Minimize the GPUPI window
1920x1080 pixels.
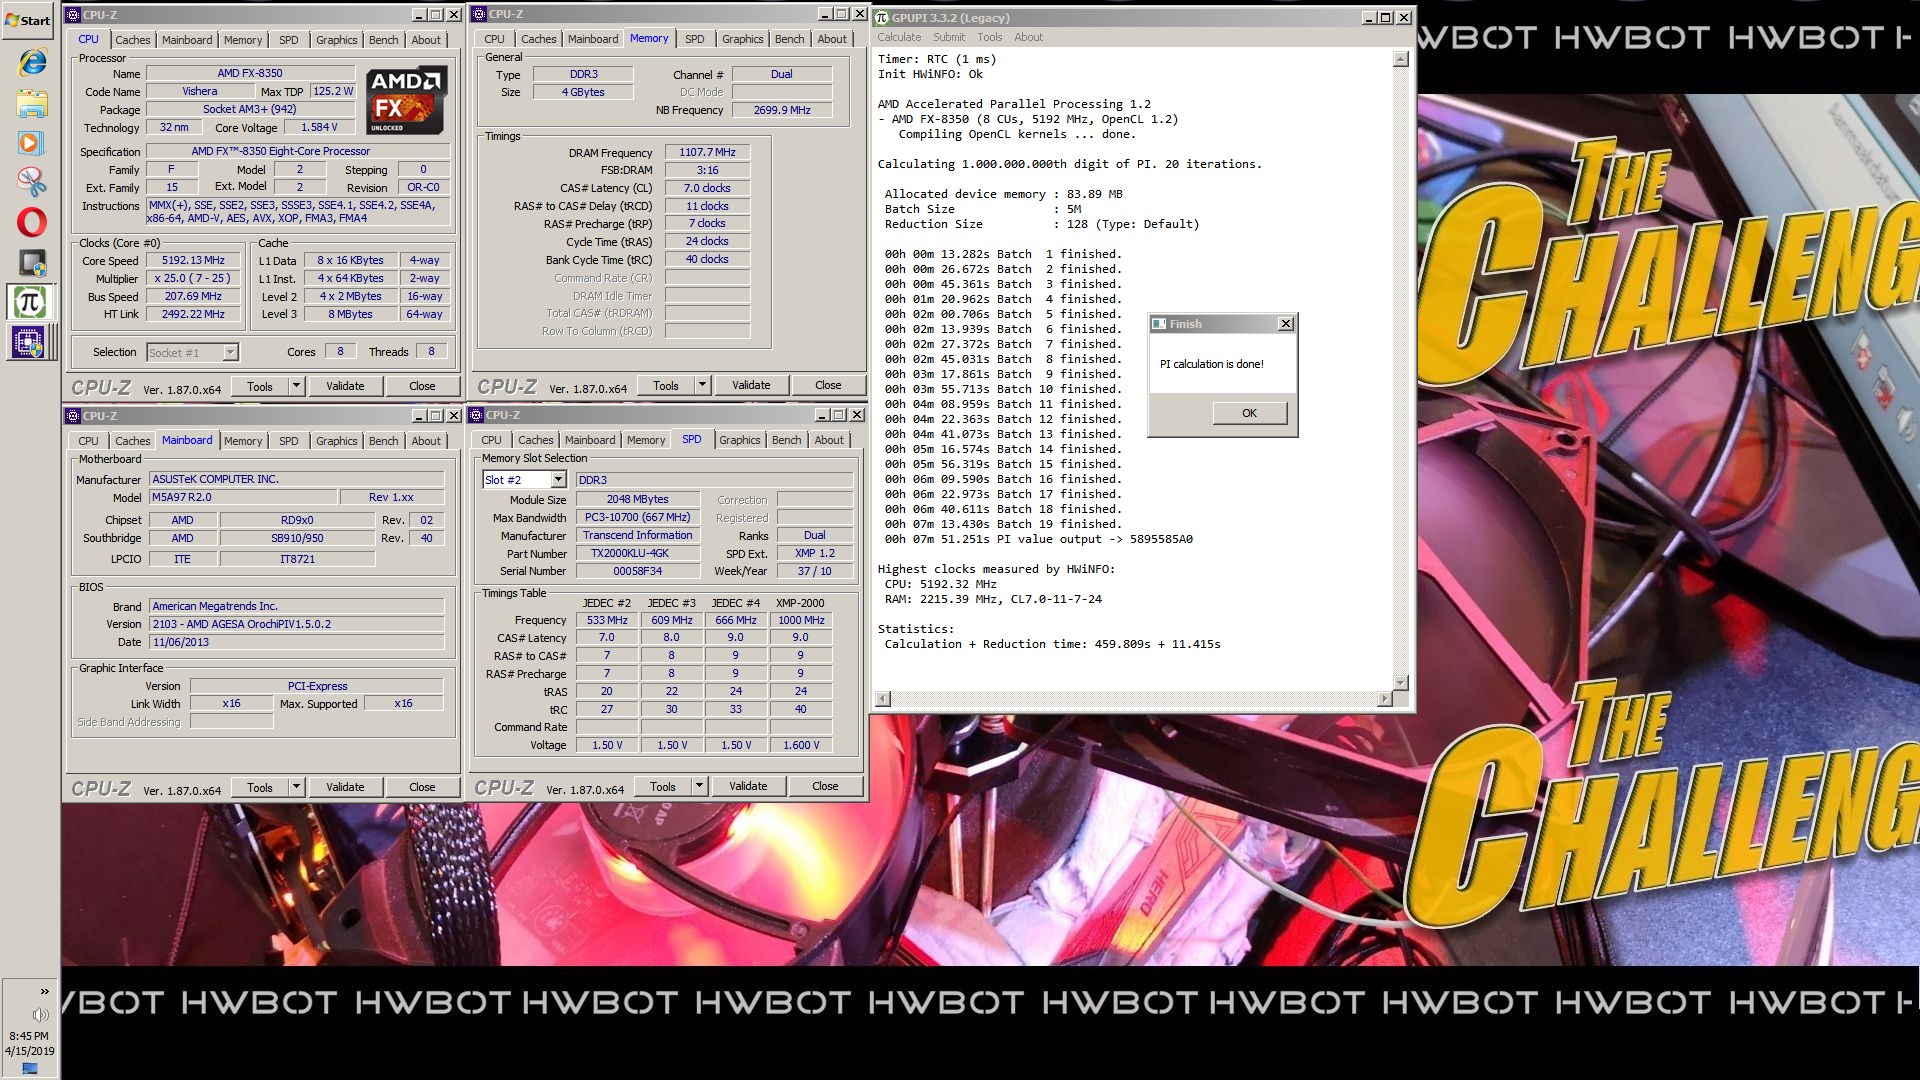pyautogui.click(x=1368, y=18)
